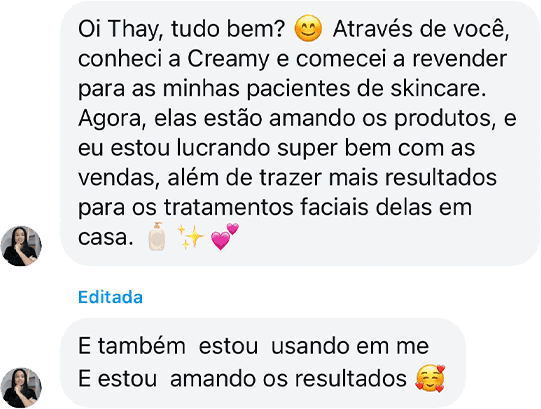541x409 pixels.
Task: Click the smiling face with hearts emoji
Action: click(430, 379)
